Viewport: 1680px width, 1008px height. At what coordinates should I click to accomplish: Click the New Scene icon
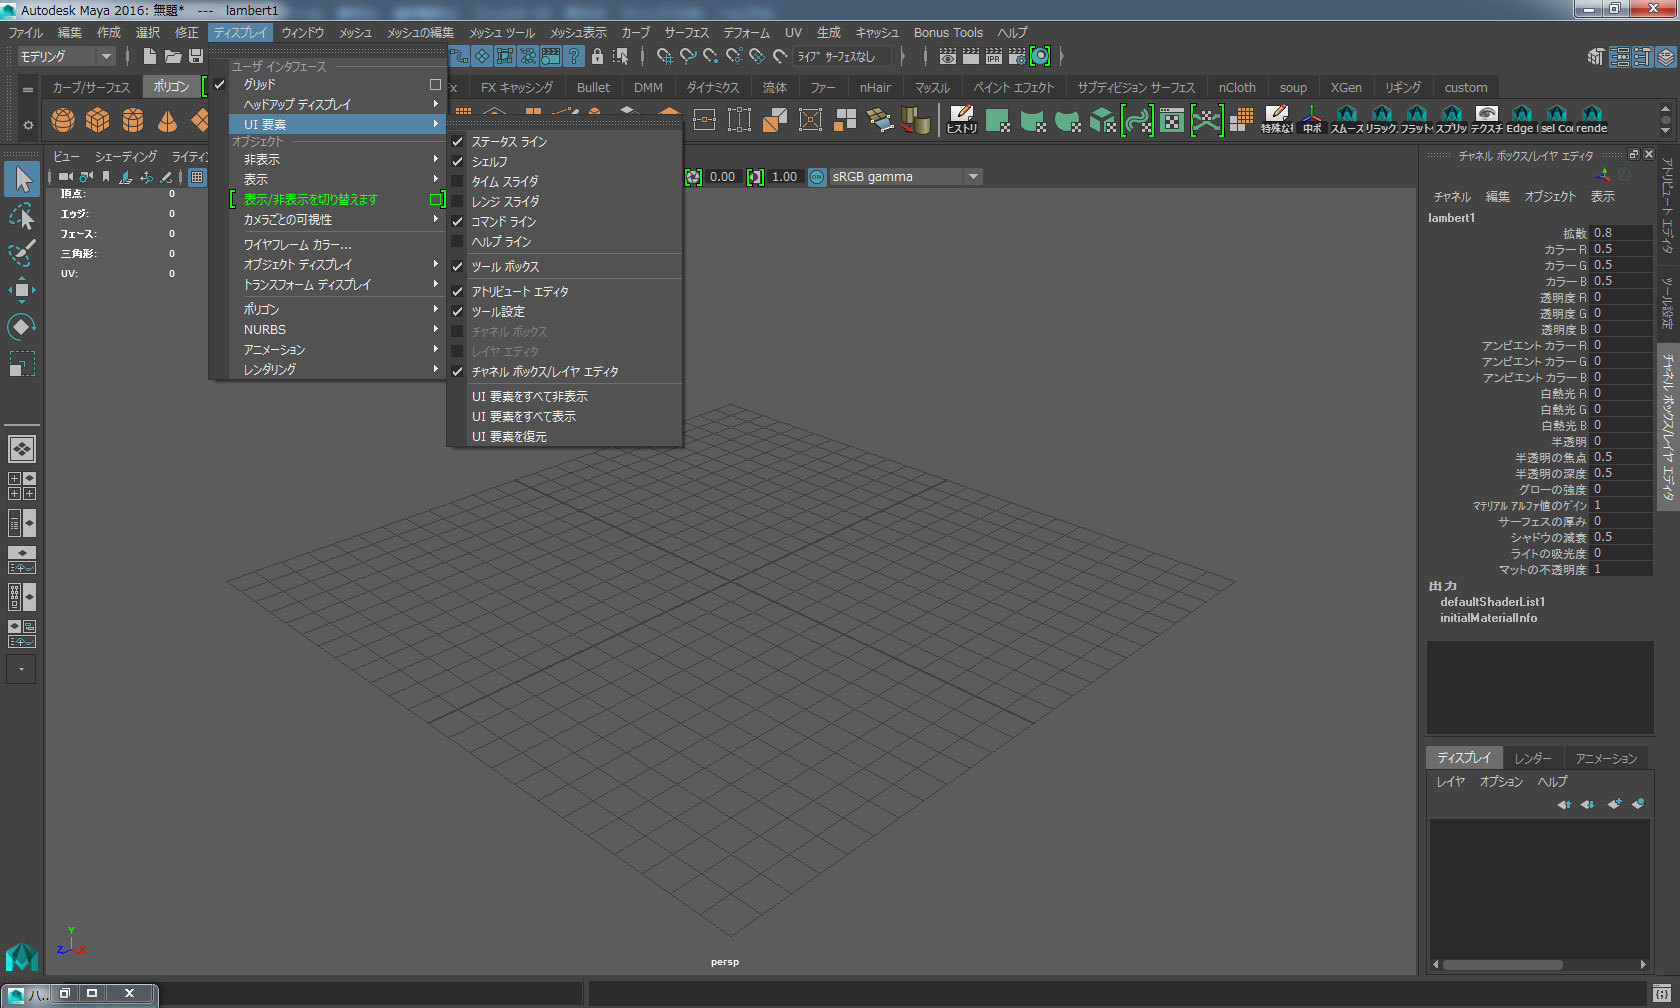click(150, 56)
